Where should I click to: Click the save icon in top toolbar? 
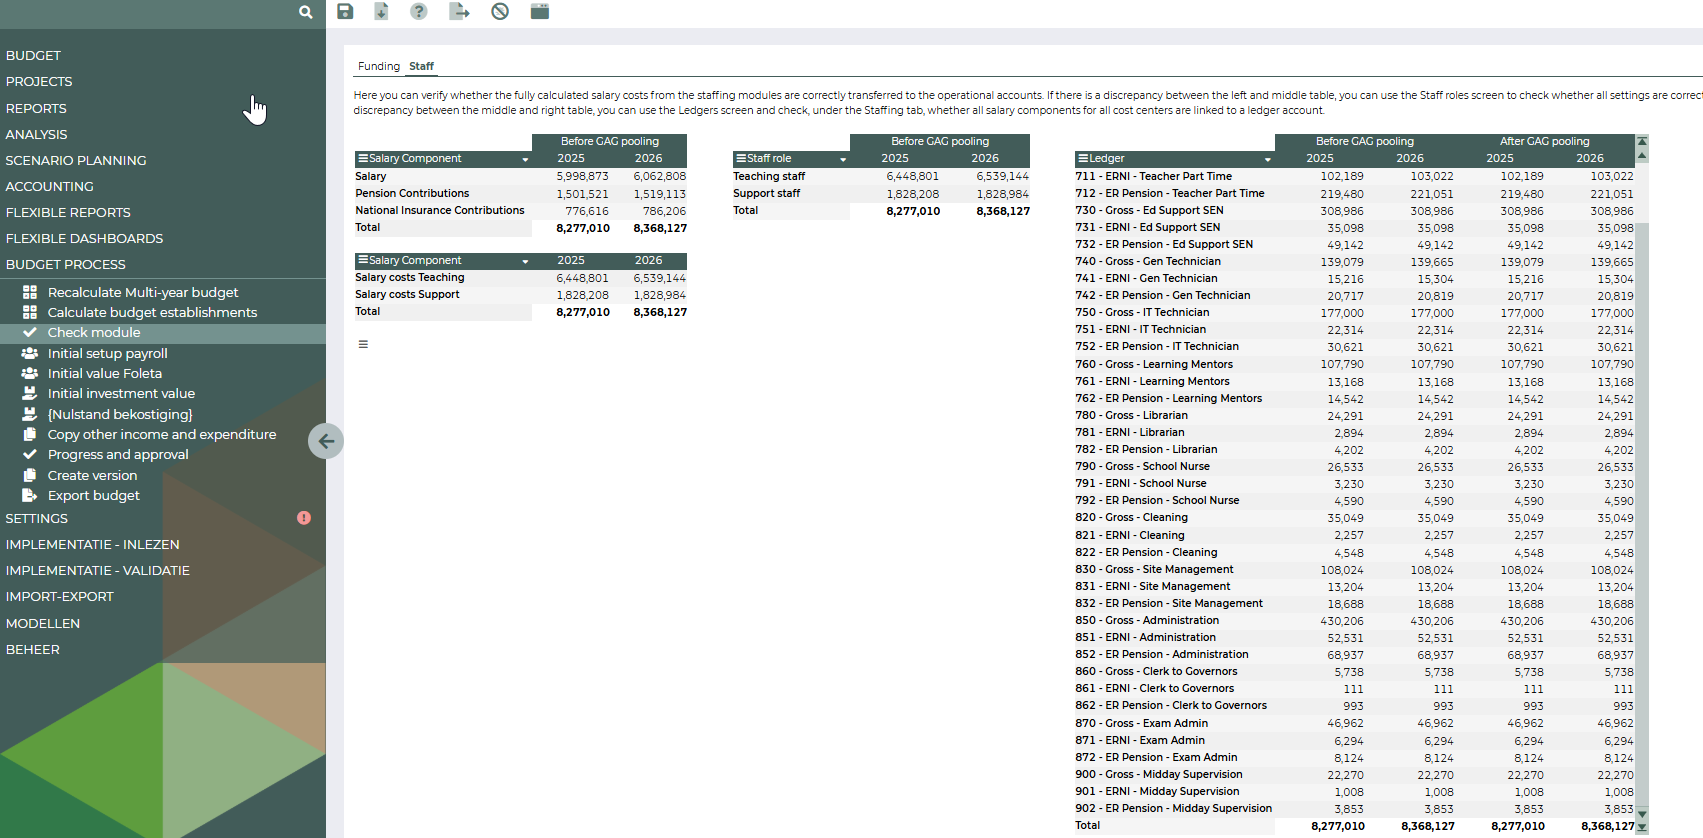pyautogui.click(x=345, y=11)
